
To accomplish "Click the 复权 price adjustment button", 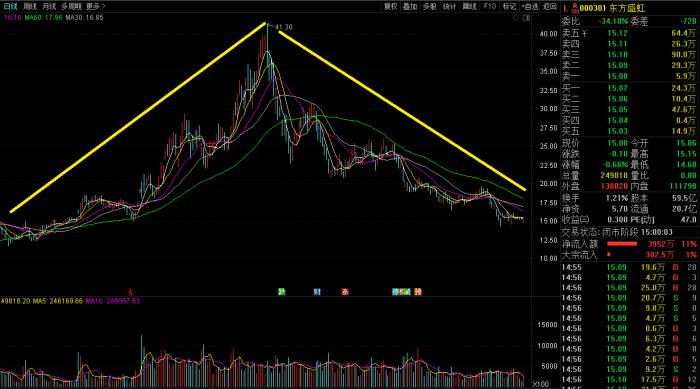I will 391,6.
